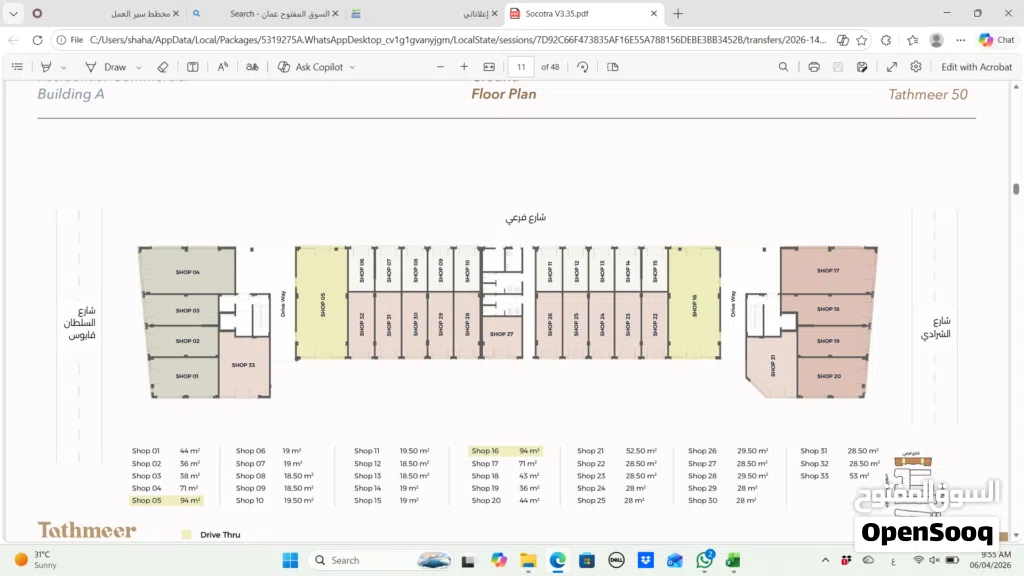Click the PDF vertical scrollbar thumb

(x=1016, y=189)
